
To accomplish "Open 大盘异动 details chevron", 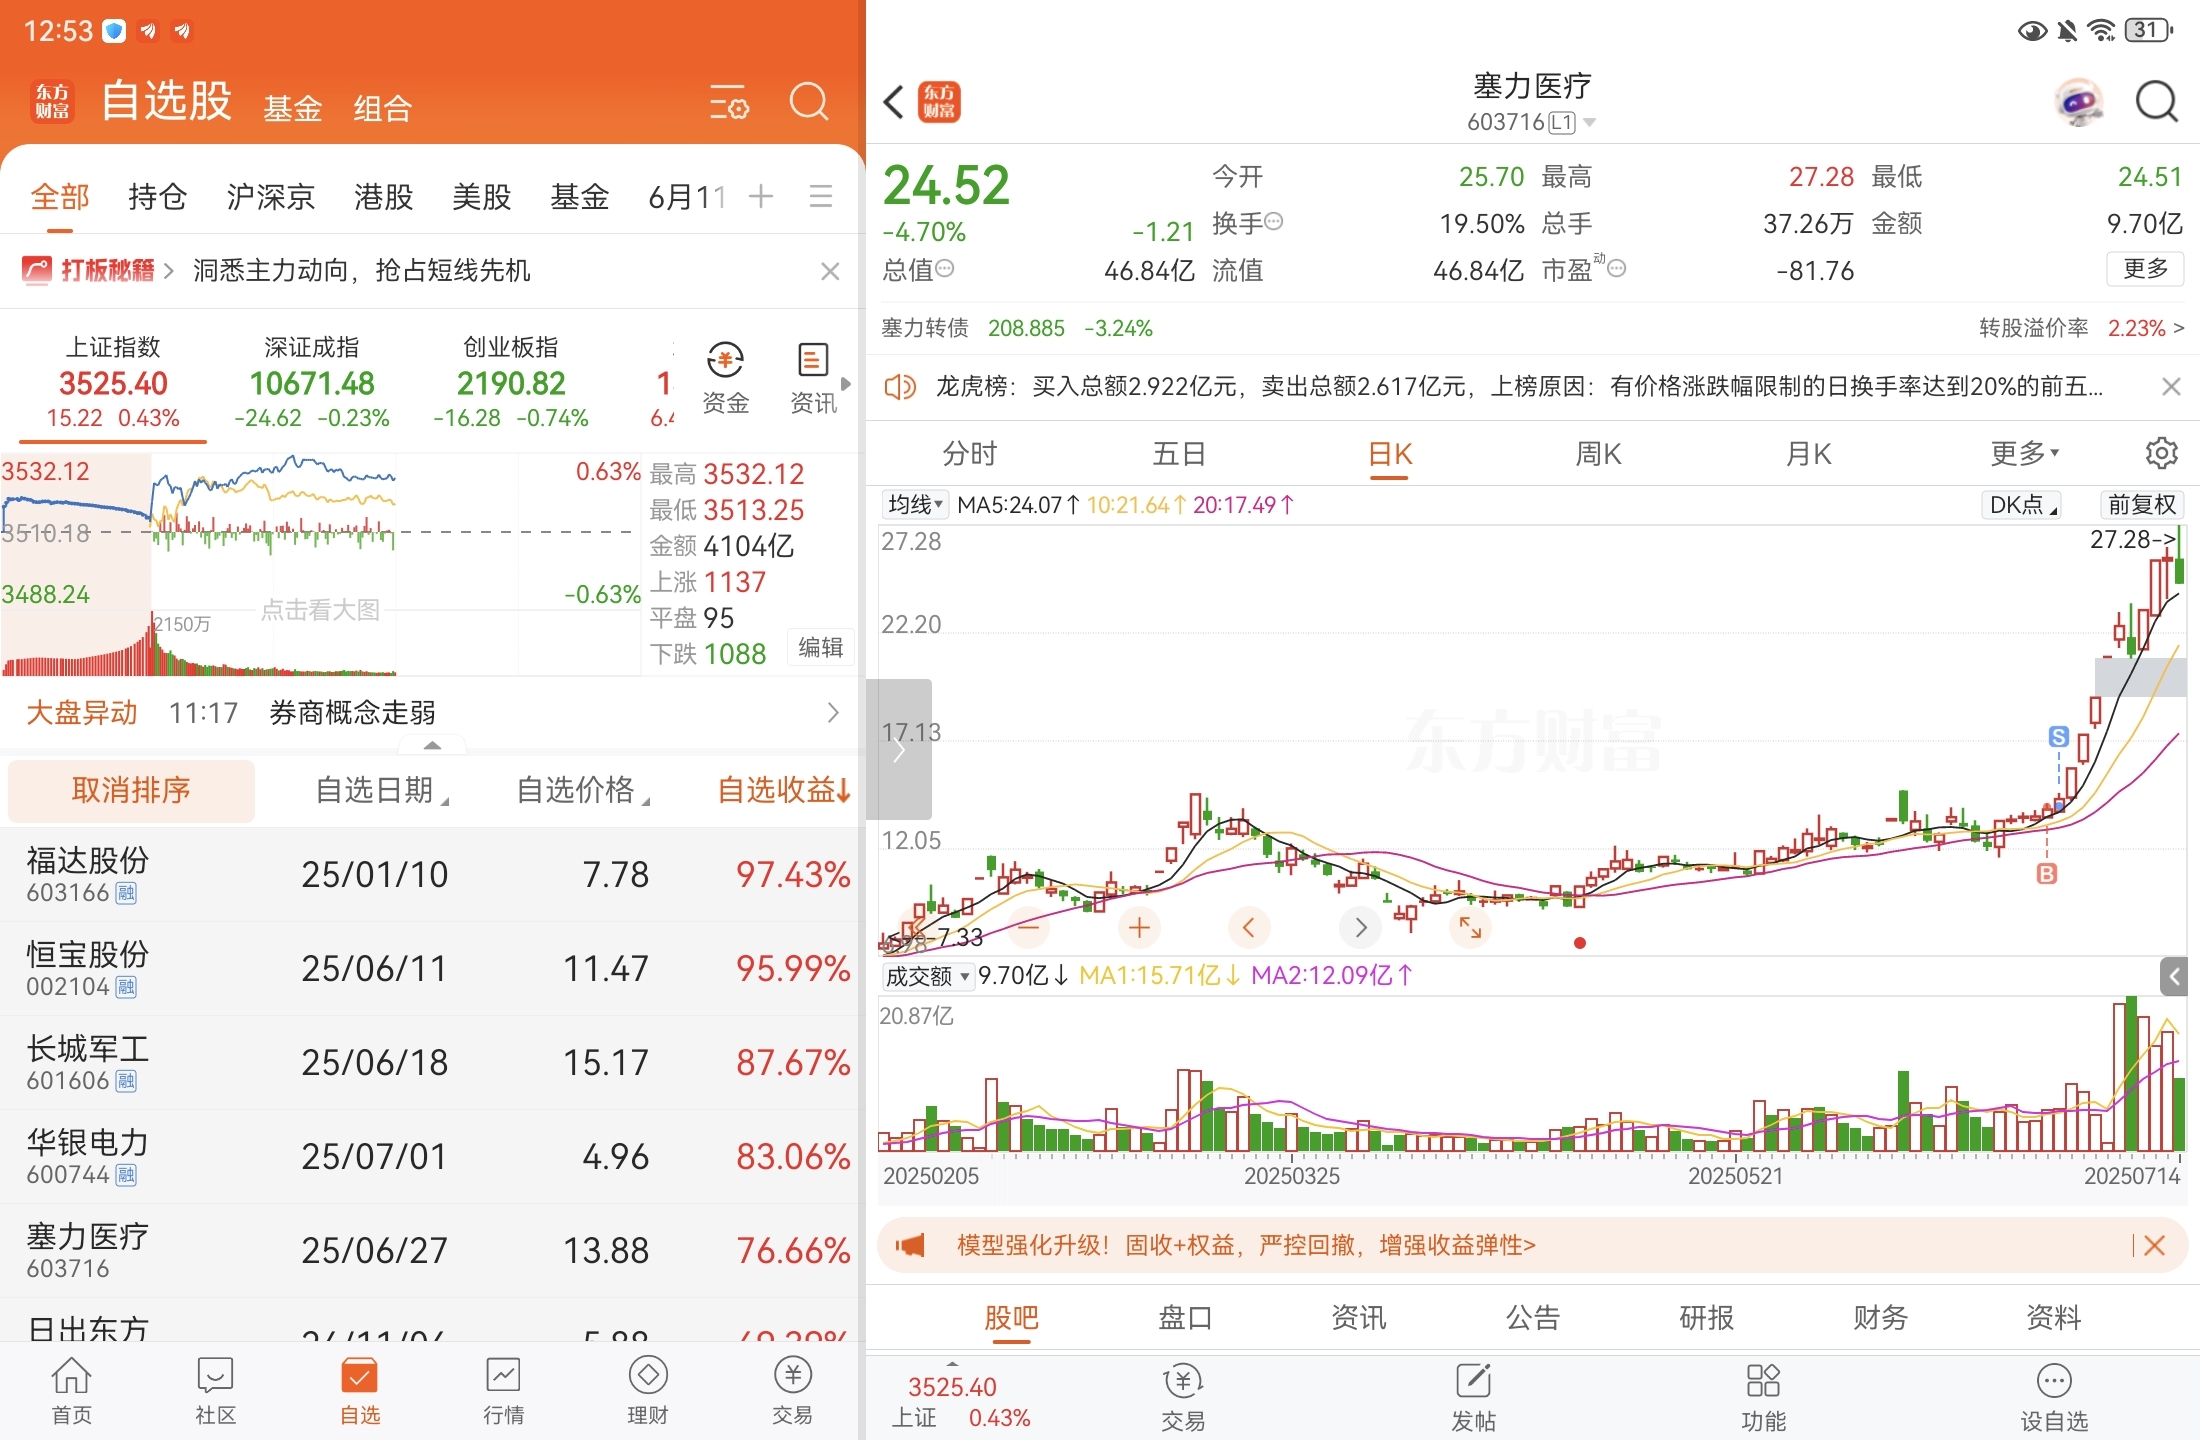I will pyautogui.click(x=833, y=713).
